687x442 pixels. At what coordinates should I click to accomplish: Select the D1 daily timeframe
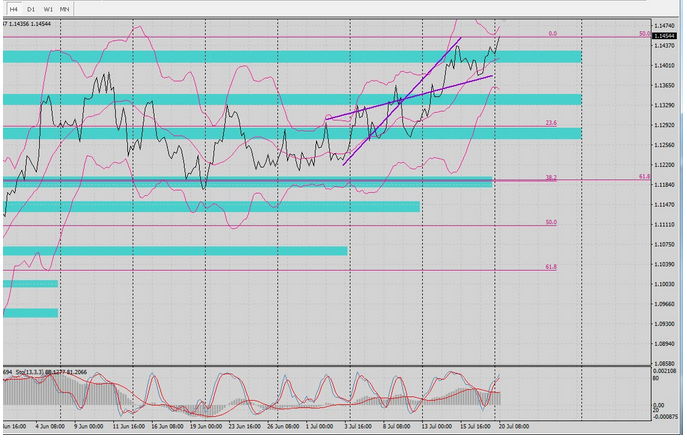click(30, 8)
